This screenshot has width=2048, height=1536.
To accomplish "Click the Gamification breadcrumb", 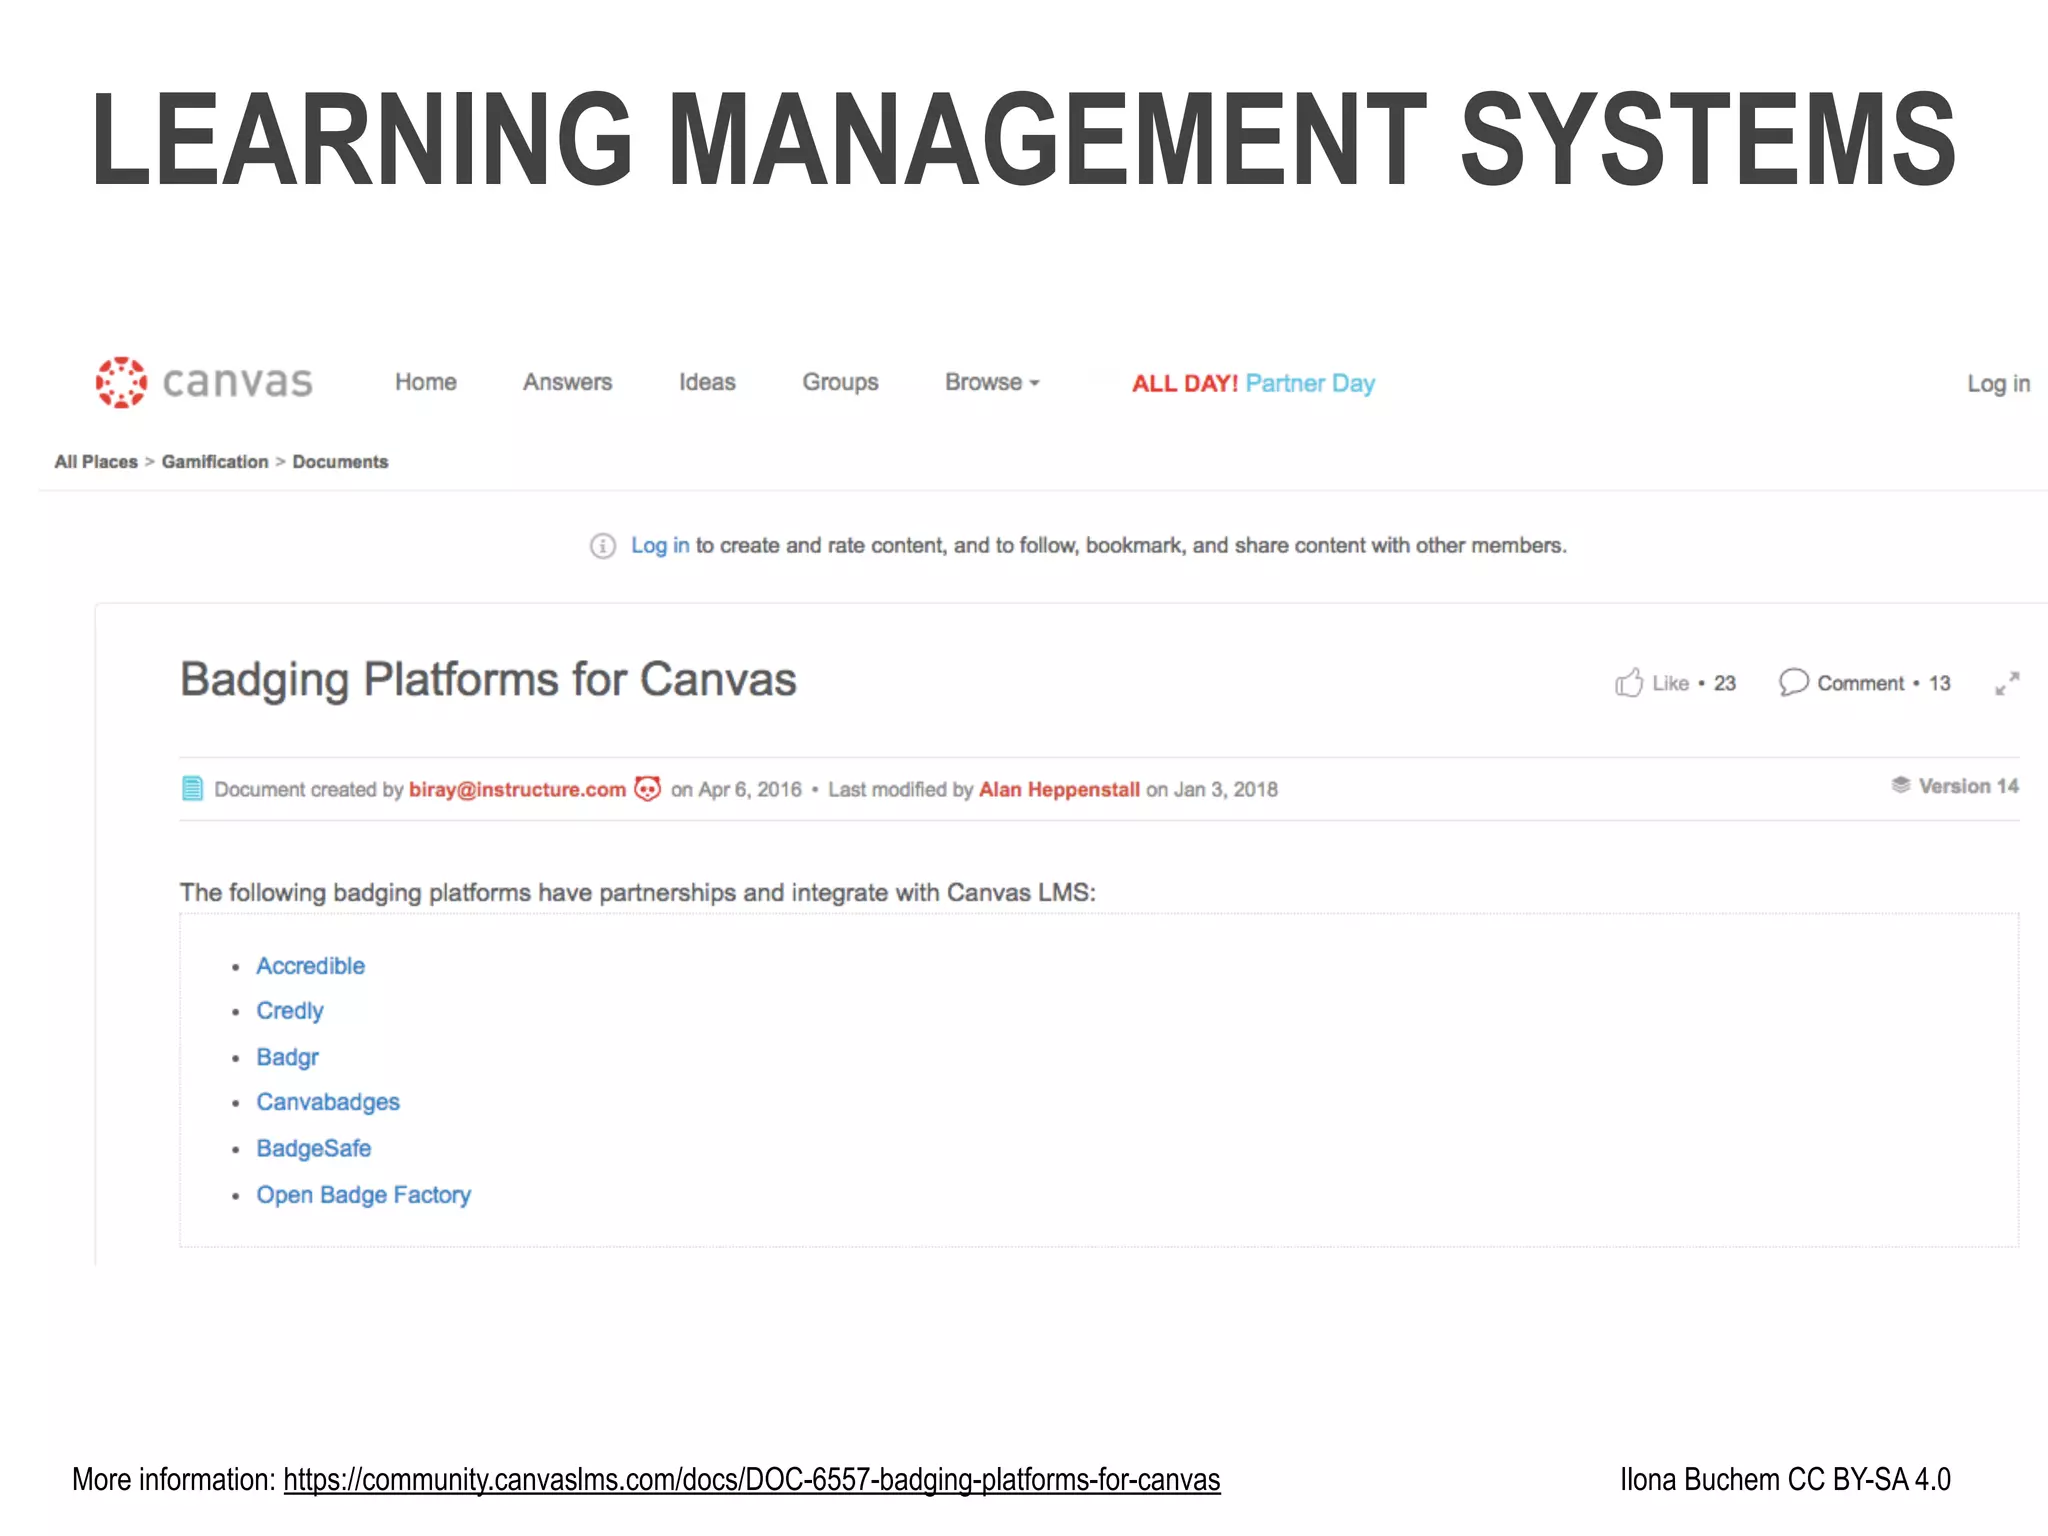I will [x=215, y=462].
